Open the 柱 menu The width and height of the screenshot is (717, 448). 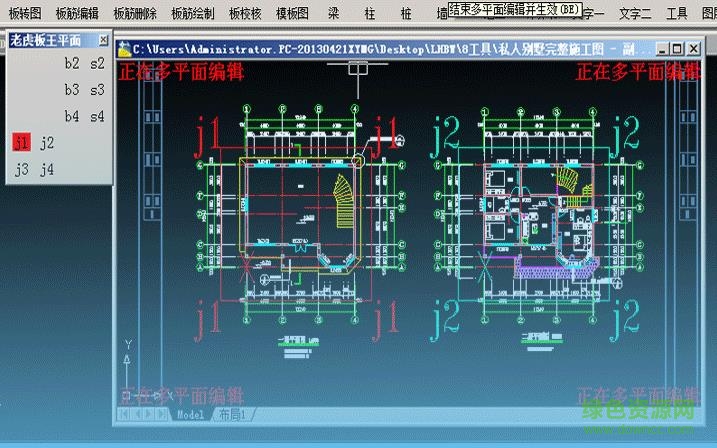pyautogui.click(x=369, y=13)
